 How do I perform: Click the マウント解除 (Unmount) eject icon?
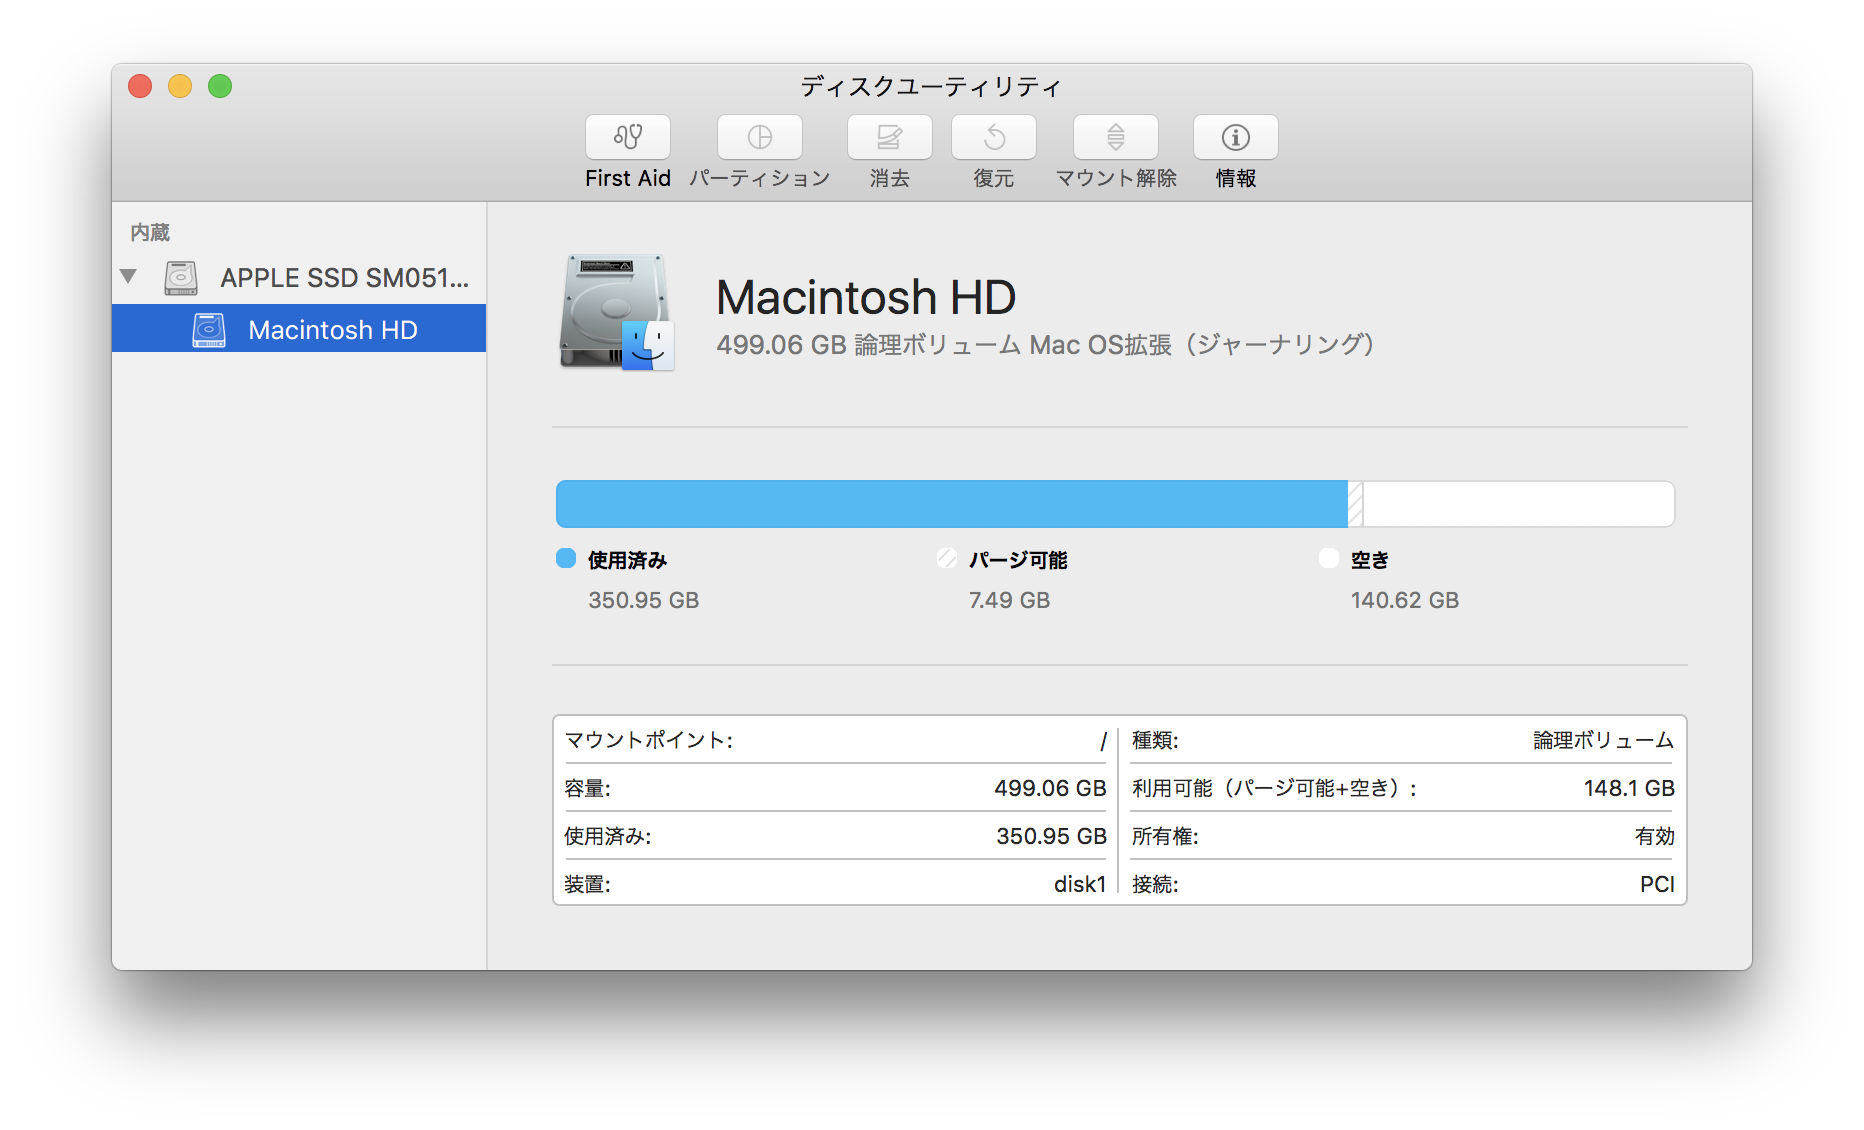[x=1115, y=137]
